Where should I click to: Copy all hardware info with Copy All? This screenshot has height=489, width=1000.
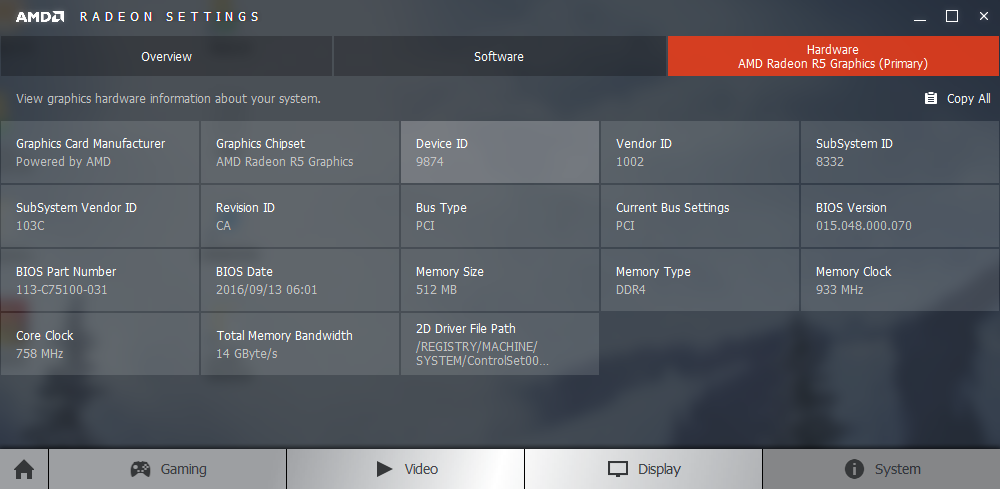tap(957, 98)
